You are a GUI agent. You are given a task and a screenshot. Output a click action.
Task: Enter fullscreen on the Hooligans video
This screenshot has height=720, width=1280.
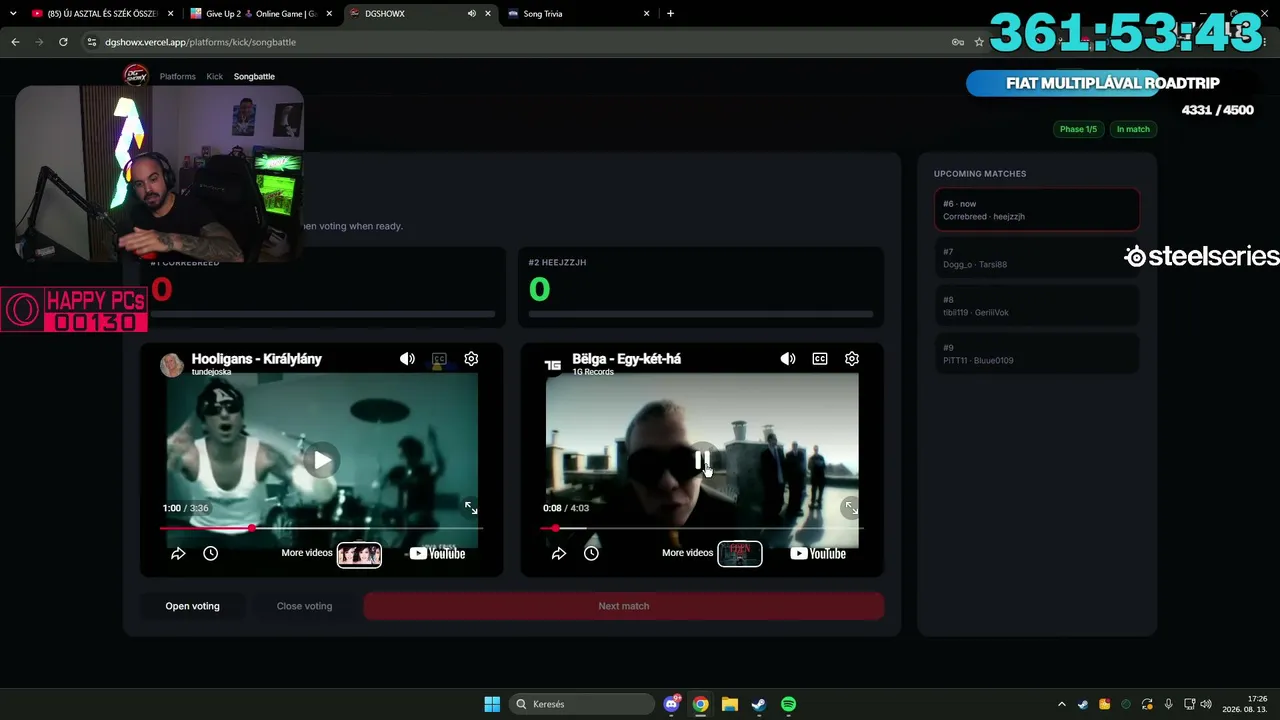471,508
